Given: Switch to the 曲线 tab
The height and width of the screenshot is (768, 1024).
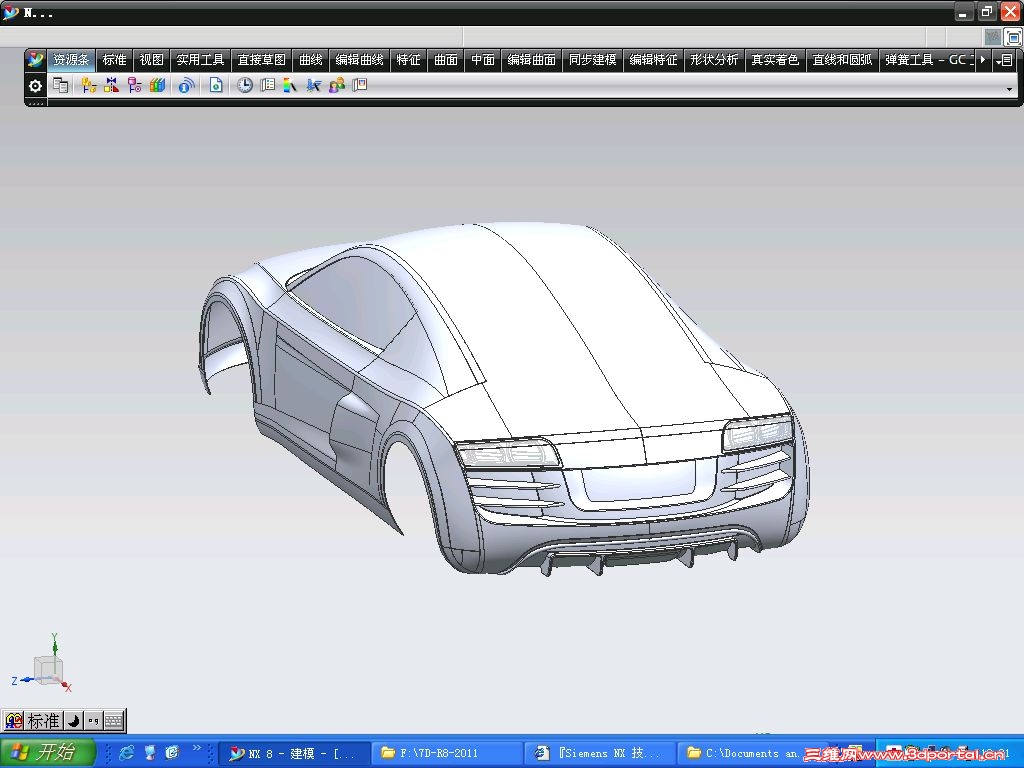Looking at the screenshot, I should tap(311, 60).
